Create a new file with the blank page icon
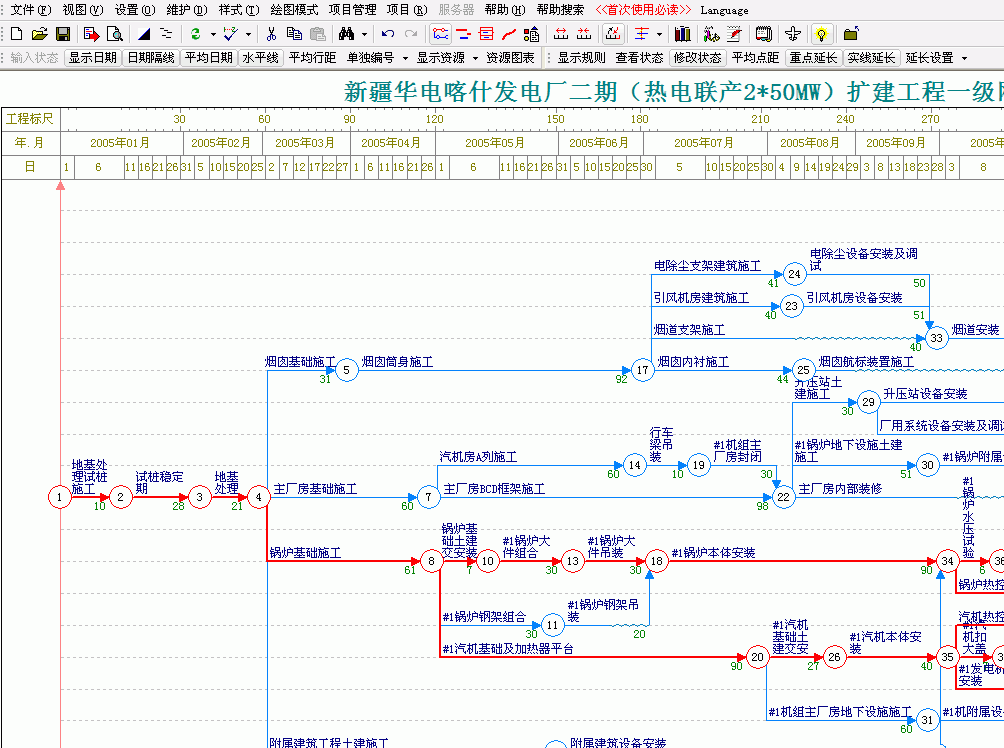Image resolution: width=1004 pixels, height=748 pixels. pyautogui.click(x=17, y=34)
